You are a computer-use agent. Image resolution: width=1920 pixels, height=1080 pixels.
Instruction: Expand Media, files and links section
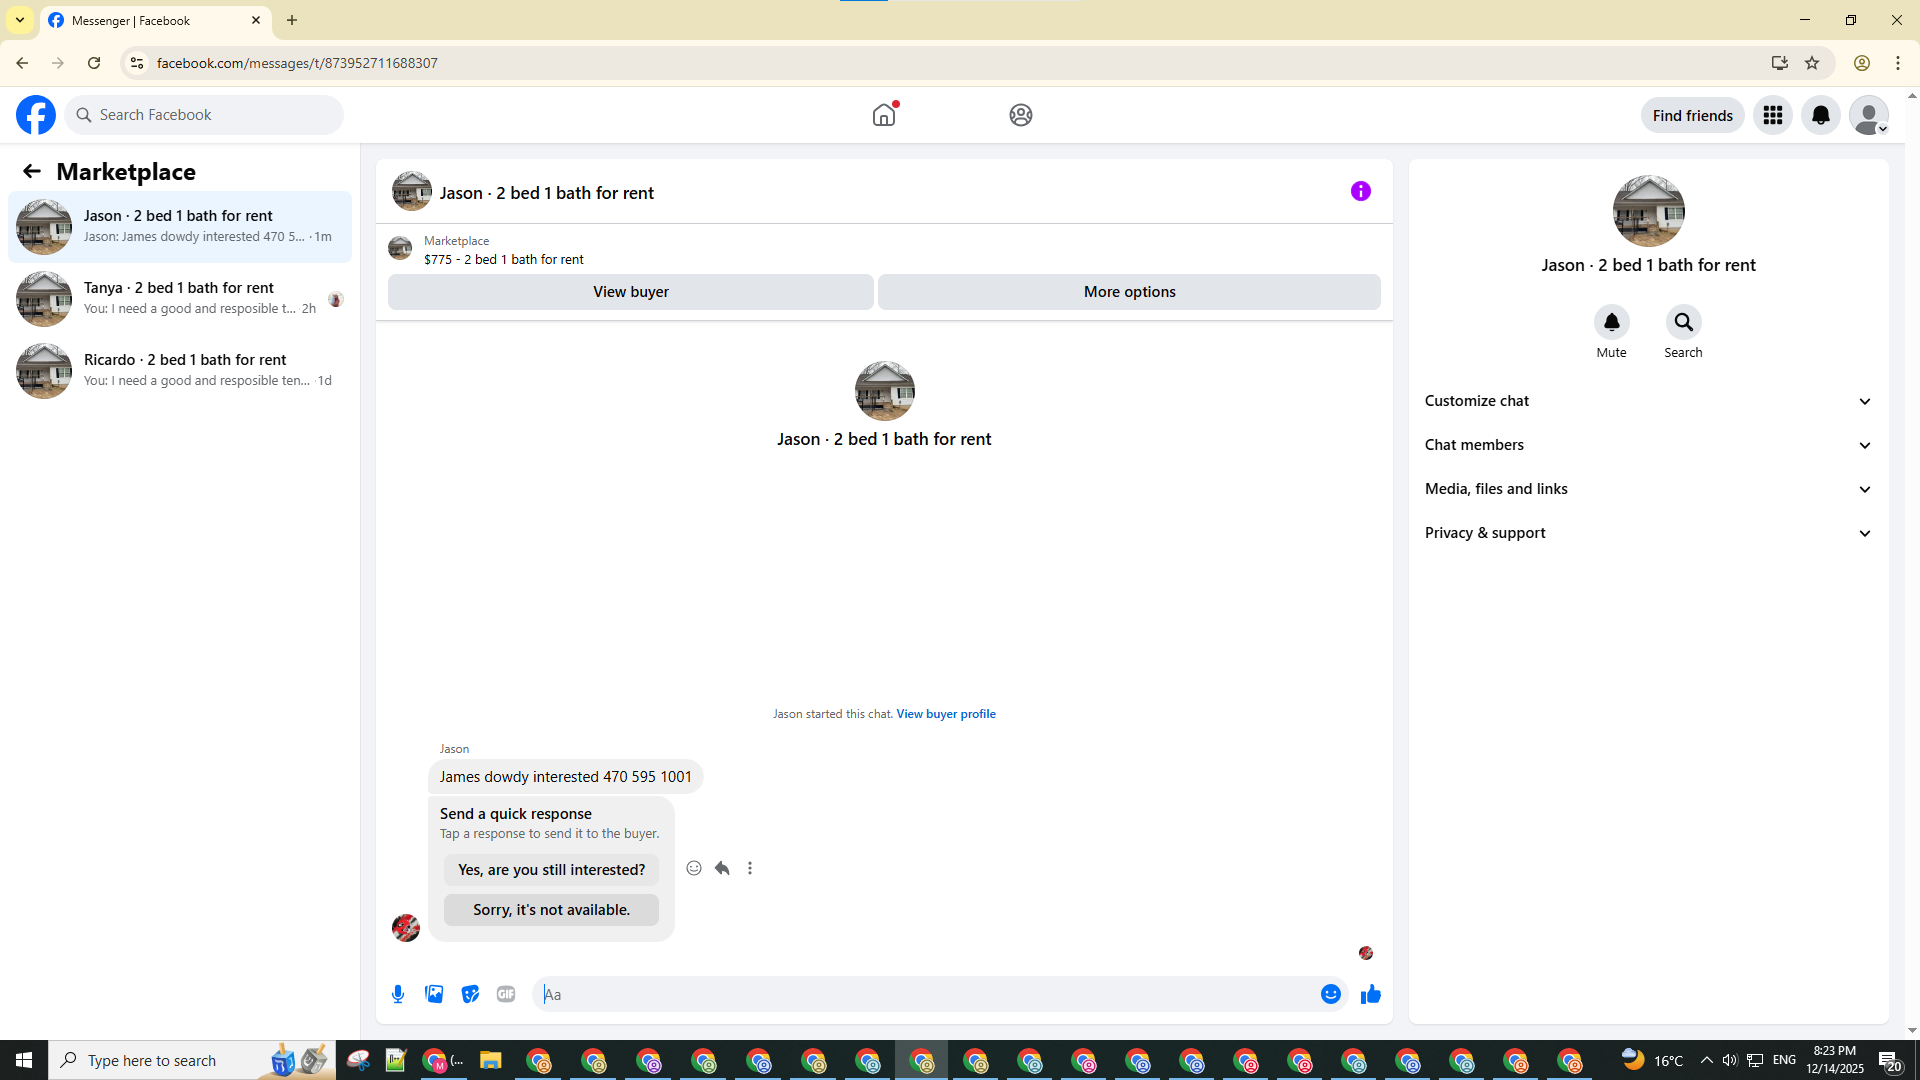(x=1647, y=489)
